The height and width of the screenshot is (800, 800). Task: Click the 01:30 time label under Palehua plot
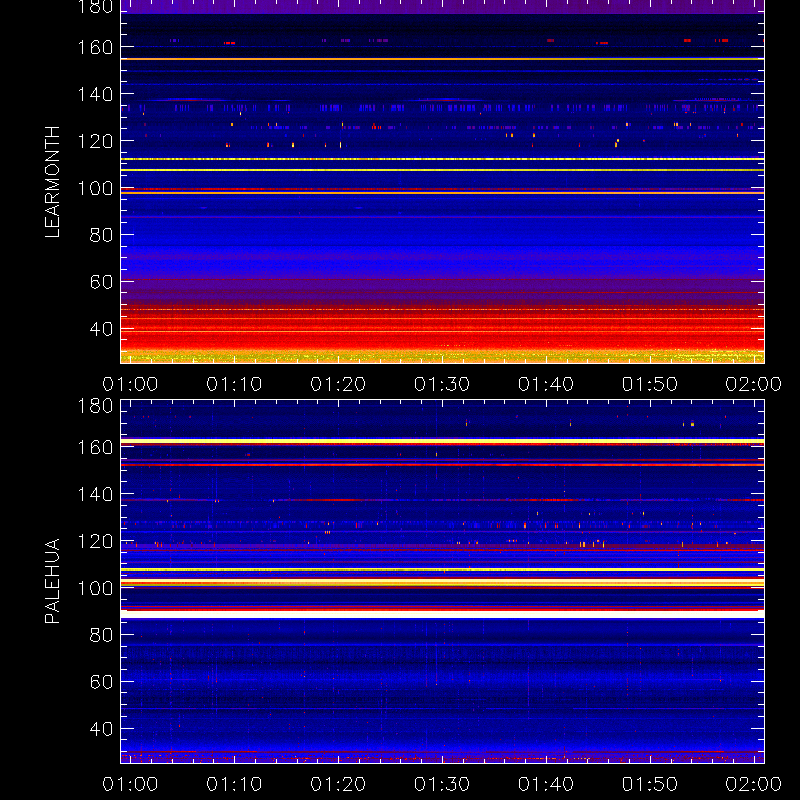point(442,784)
